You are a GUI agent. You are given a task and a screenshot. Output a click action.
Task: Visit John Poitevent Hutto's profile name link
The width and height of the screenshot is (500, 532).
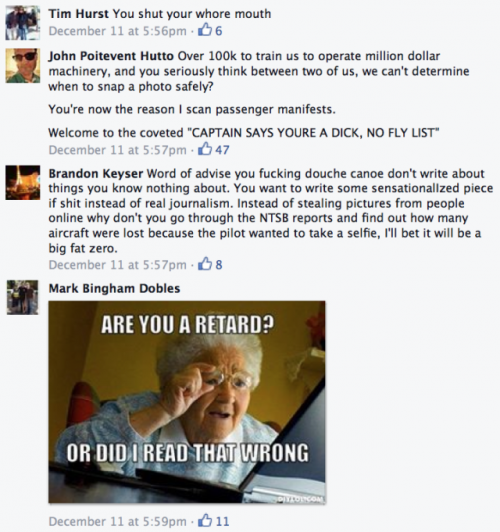click(x=111, y=56)
